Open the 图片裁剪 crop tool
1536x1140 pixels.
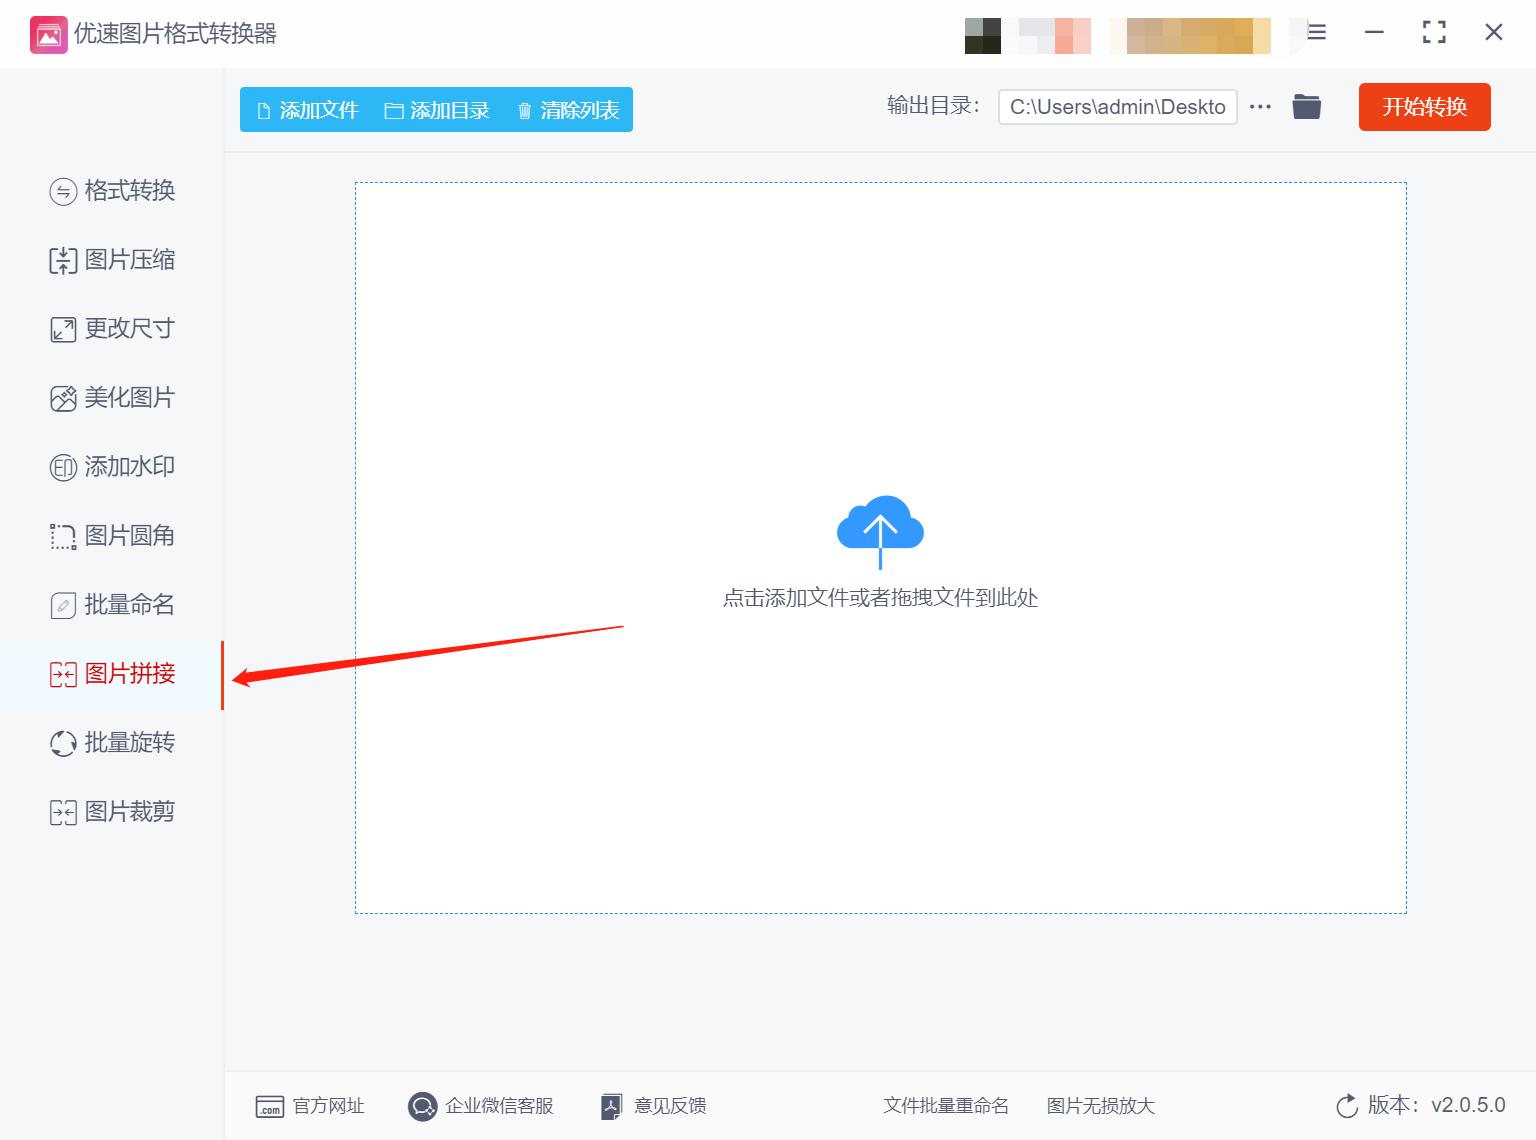pos(113,811)
